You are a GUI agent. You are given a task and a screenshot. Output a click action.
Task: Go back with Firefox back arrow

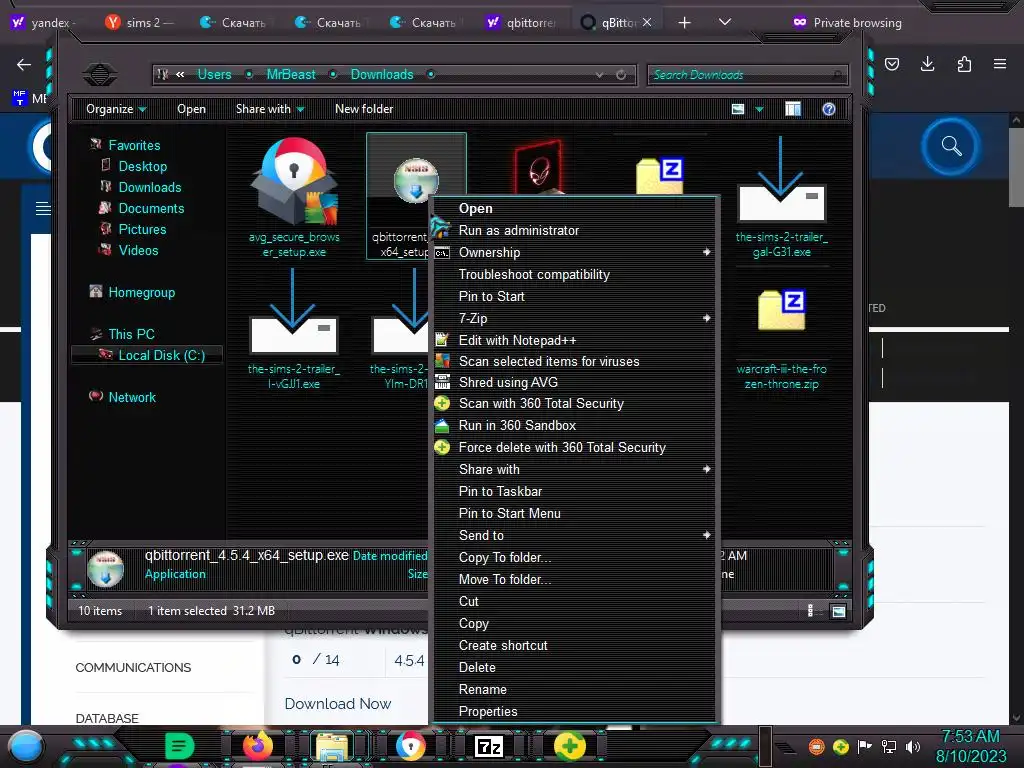pyautogui.click(x=24, y=64)
